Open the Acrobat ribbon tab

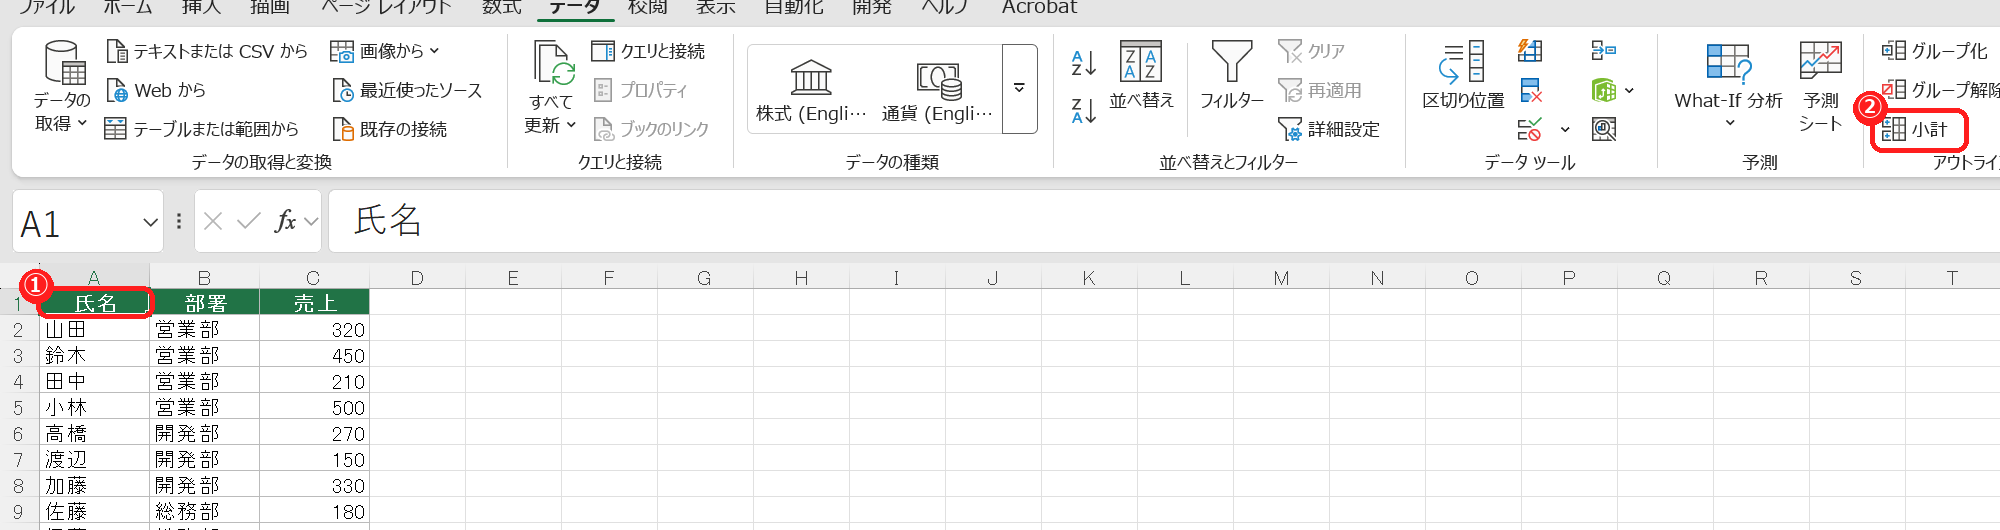pyautogui.click(x=1039, y=7)
